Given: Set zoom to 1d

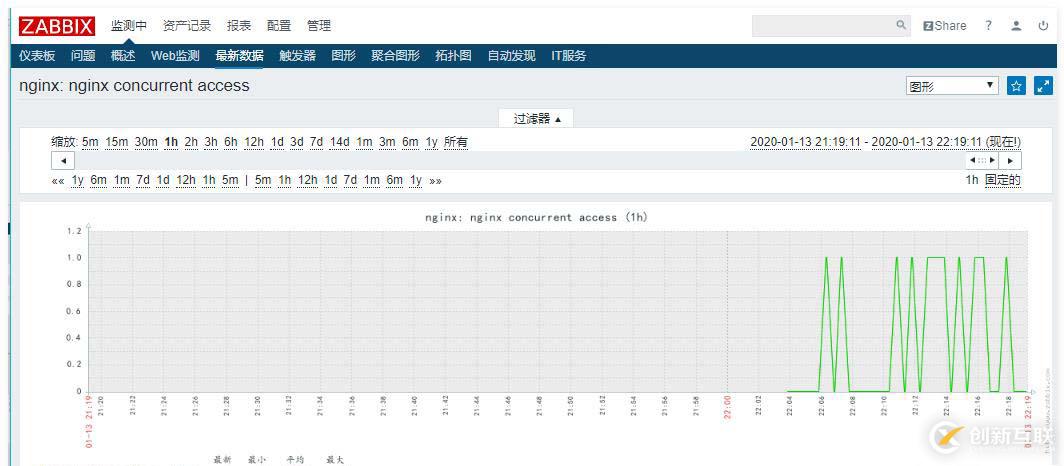Looking at the screenshot, I should click(x=277, y=142).
